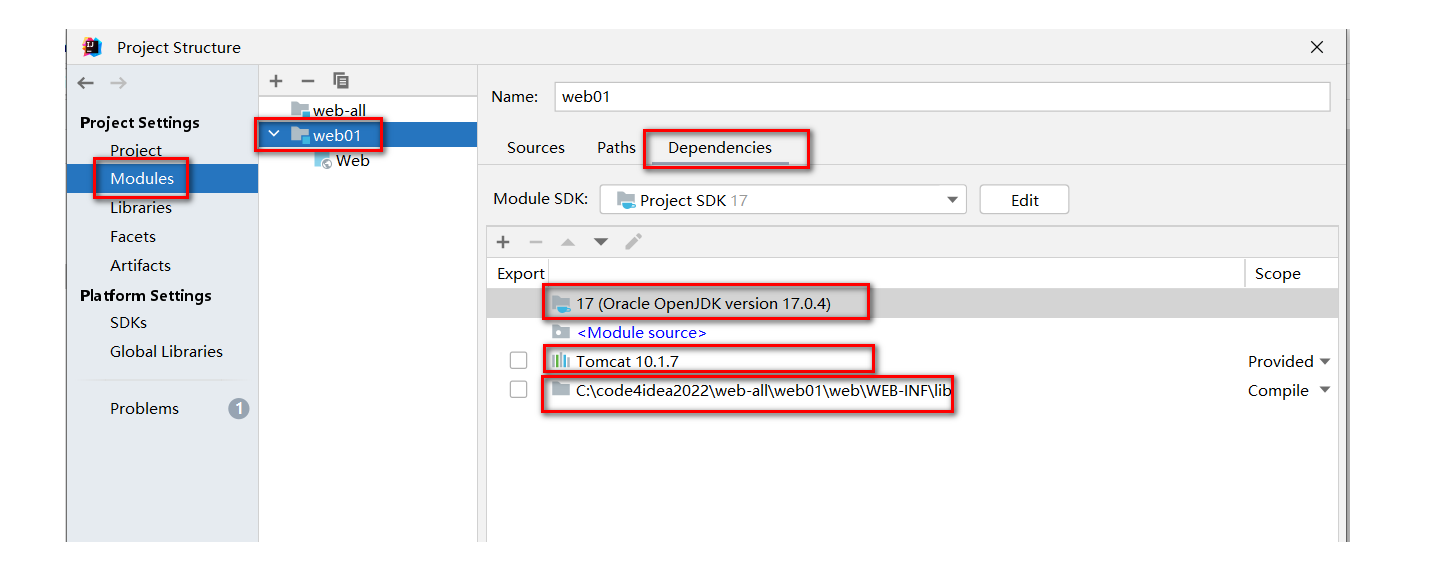Screen dimensions: 1444x570
Task: Collapse the web01 module tree node
Action: click(x=273, y=134)
